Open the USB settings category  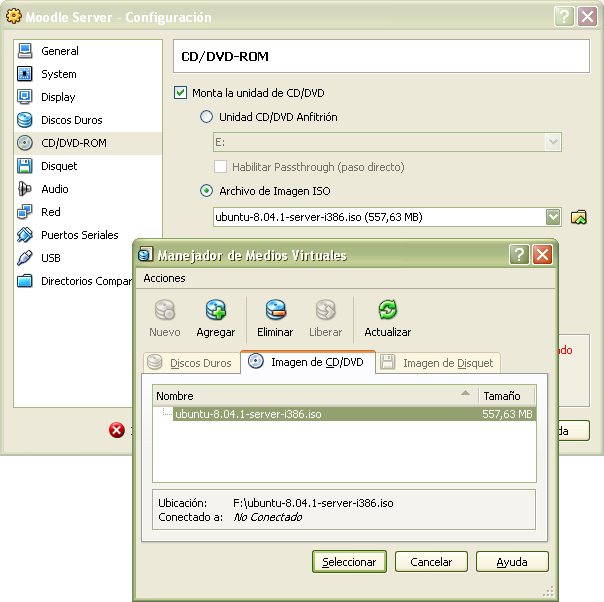73,258
